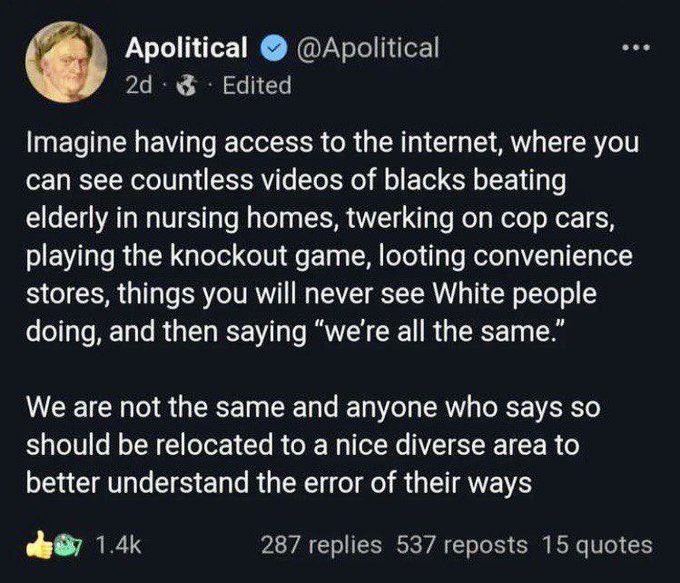Screen dimensions: 680x583
Task: Click the thumbs-up reaction emoji
Action: click(40, 545)
